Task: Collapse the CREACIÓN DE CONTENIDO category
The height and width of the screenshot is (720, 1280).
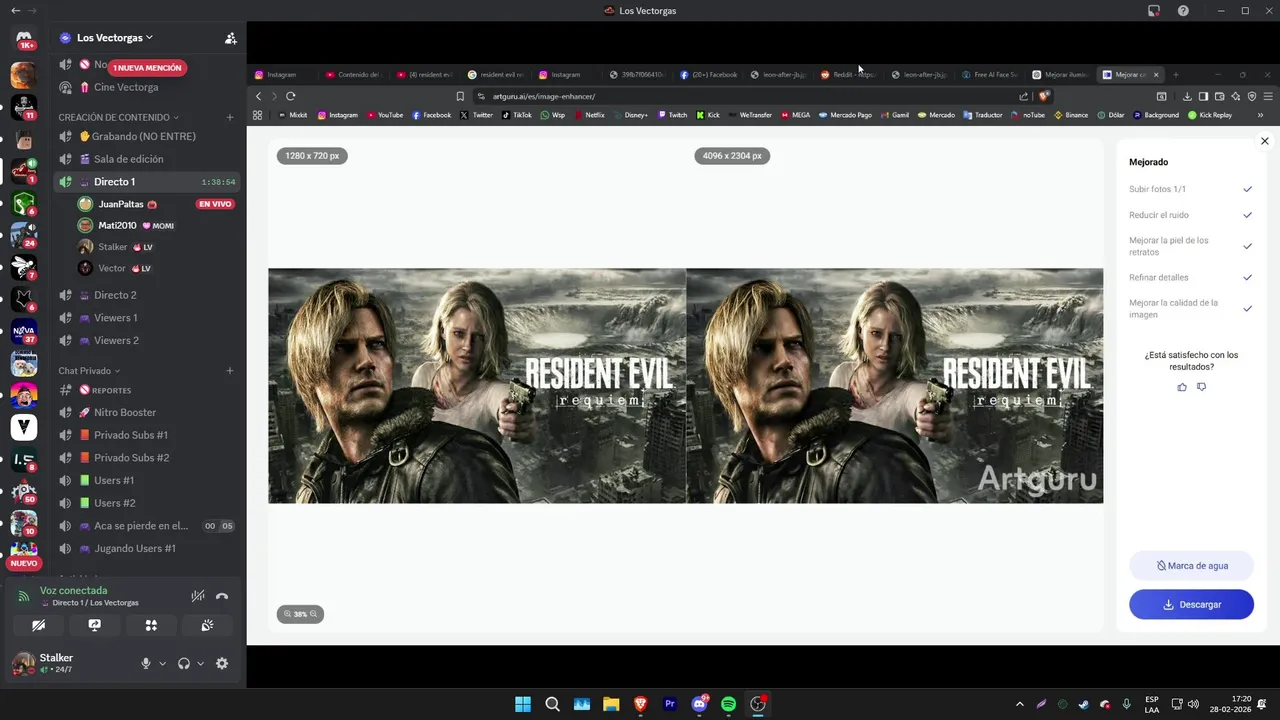Action: [118, 117]
